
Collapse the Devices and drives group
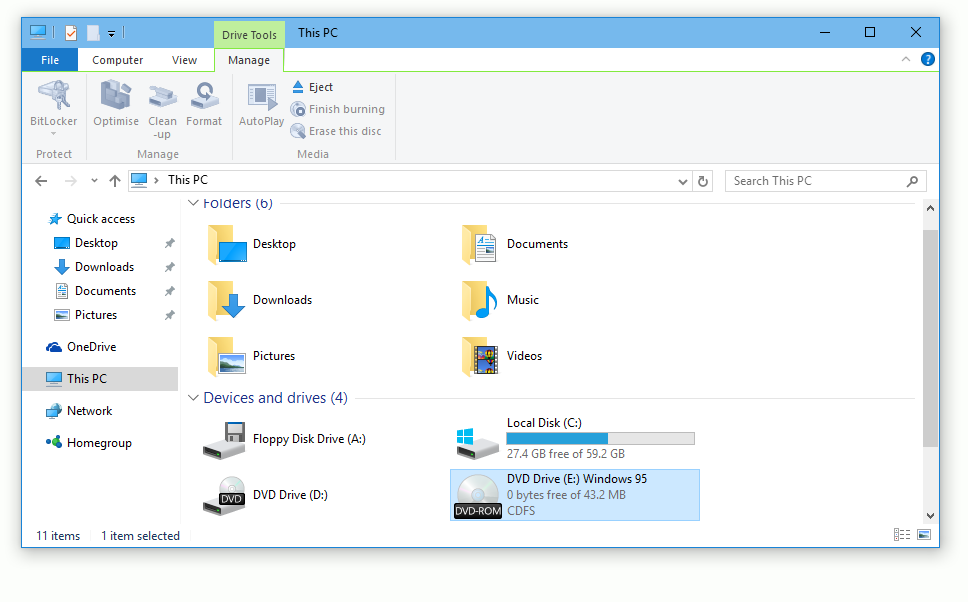[x=193, y=398]
